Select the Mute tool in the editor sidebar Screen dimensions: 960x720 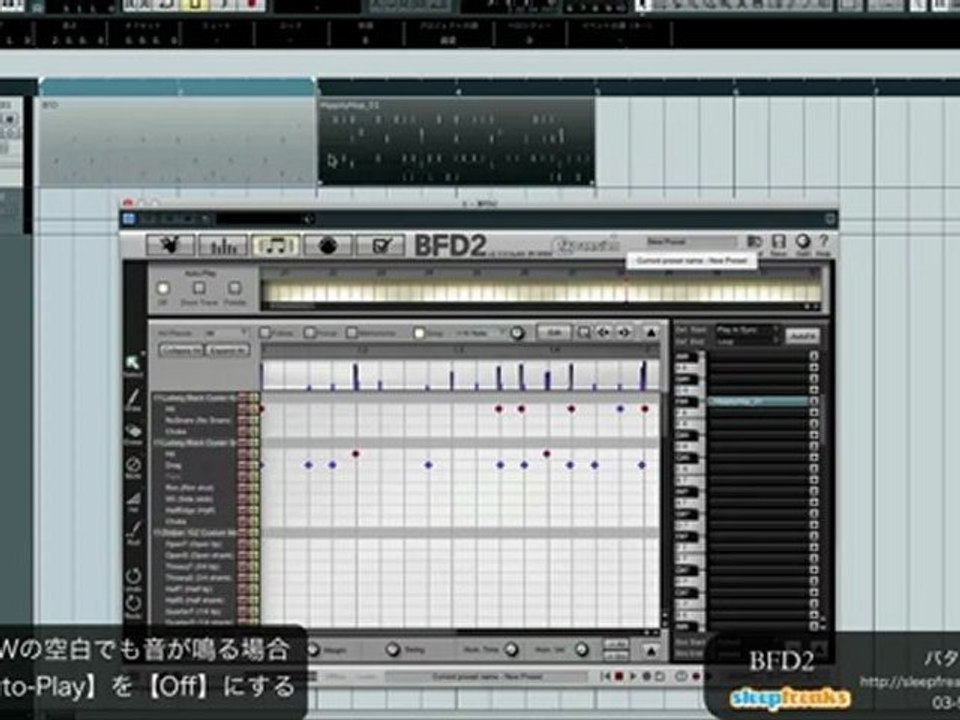(x=133, y=467)
